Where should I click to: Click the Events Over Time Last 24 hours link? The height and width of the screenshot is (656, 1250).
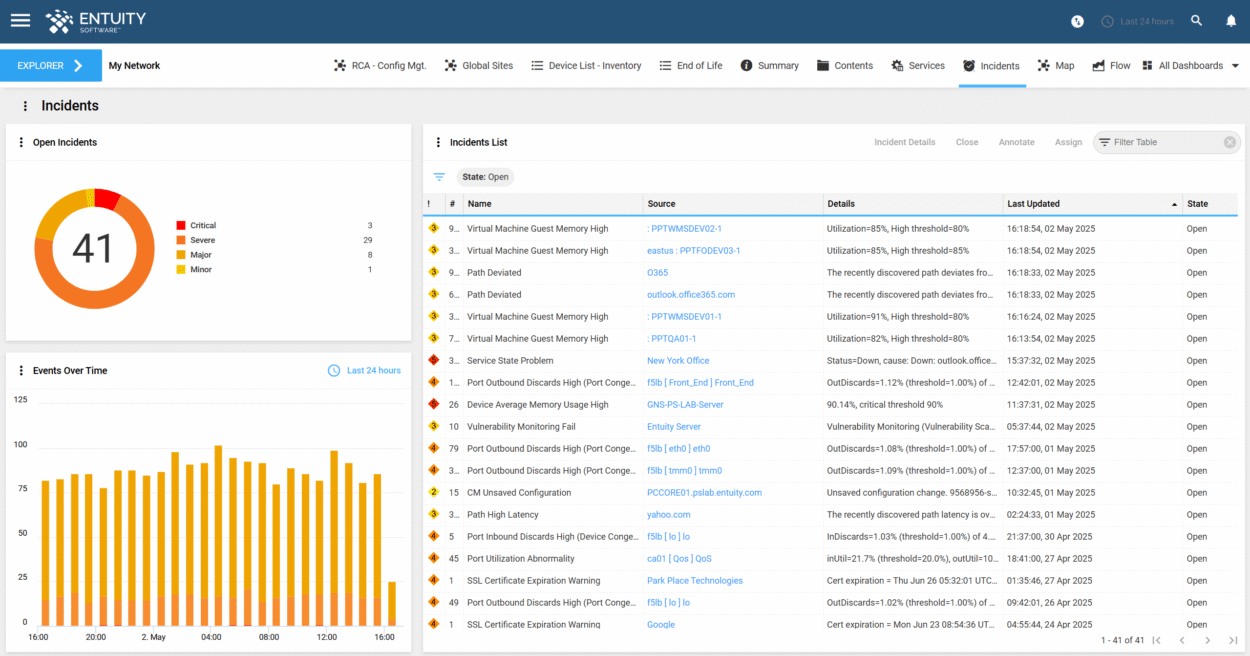tap(364, 371)
